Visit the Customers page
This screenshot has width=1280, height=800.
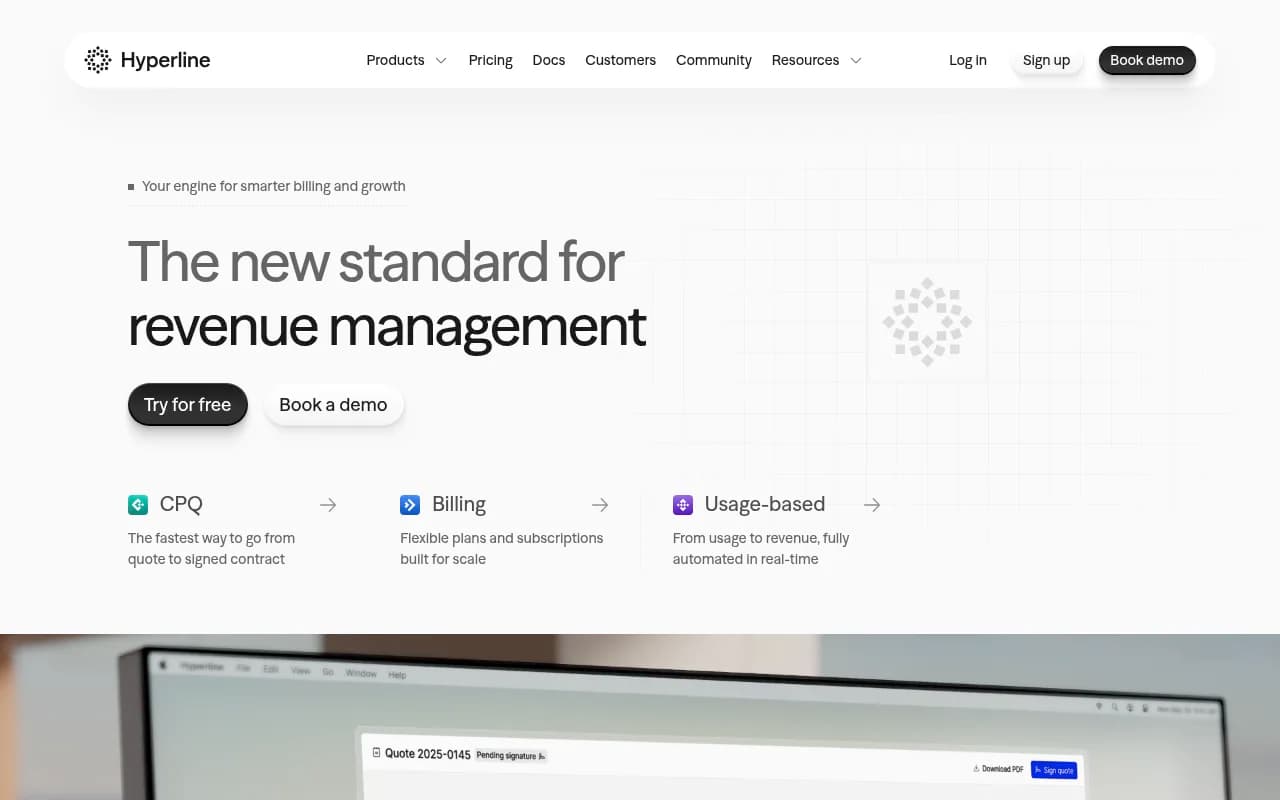[x=621, y=60]
